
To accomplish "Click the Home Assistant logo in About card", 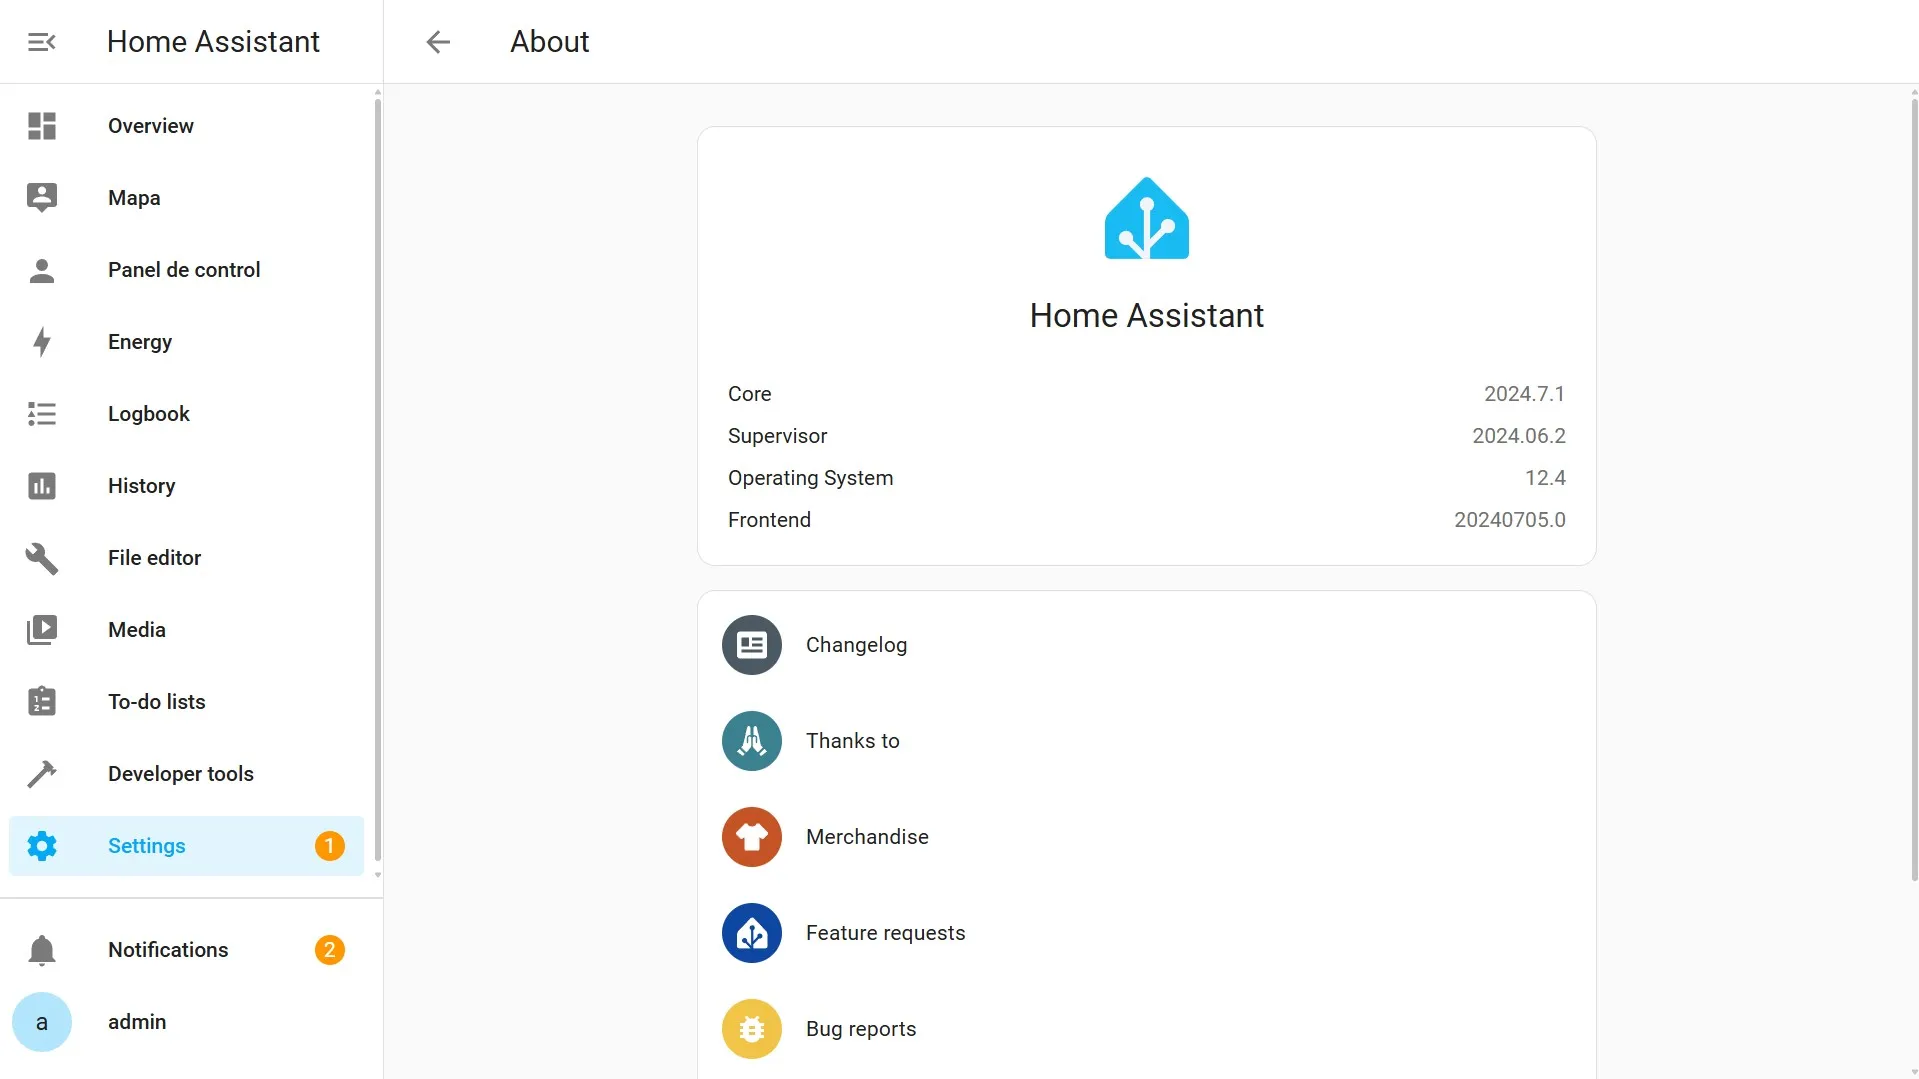I will [1147, 219].
